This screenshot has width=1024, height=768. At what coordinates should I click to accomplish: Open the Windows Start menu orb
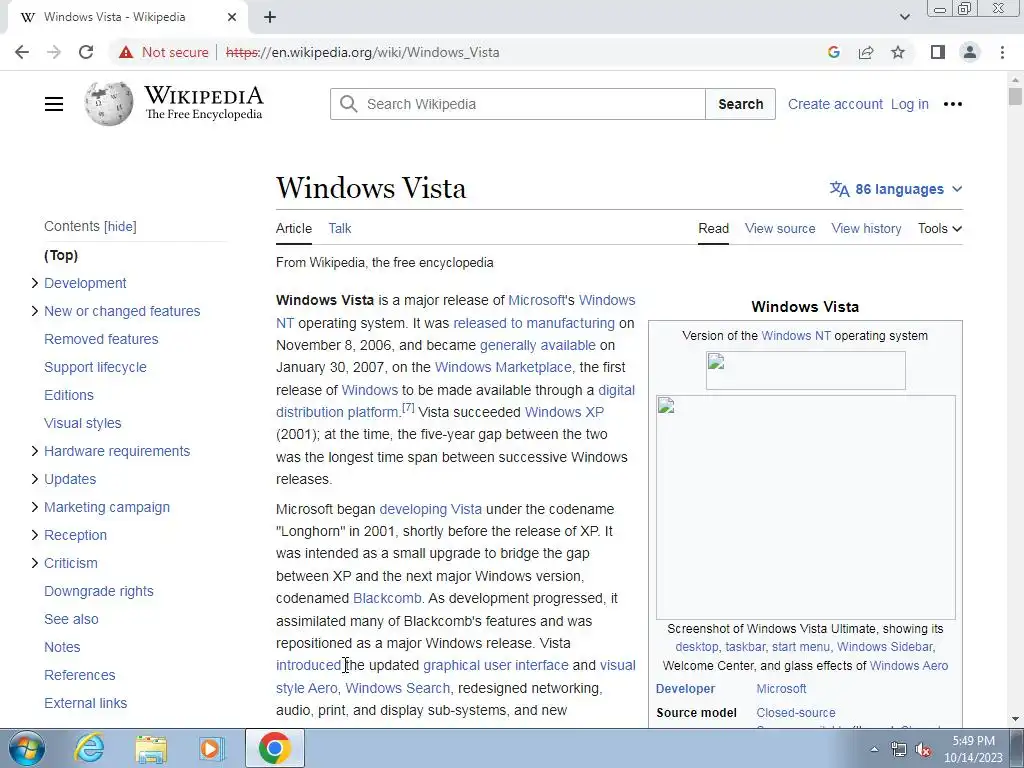pos(27,748)
